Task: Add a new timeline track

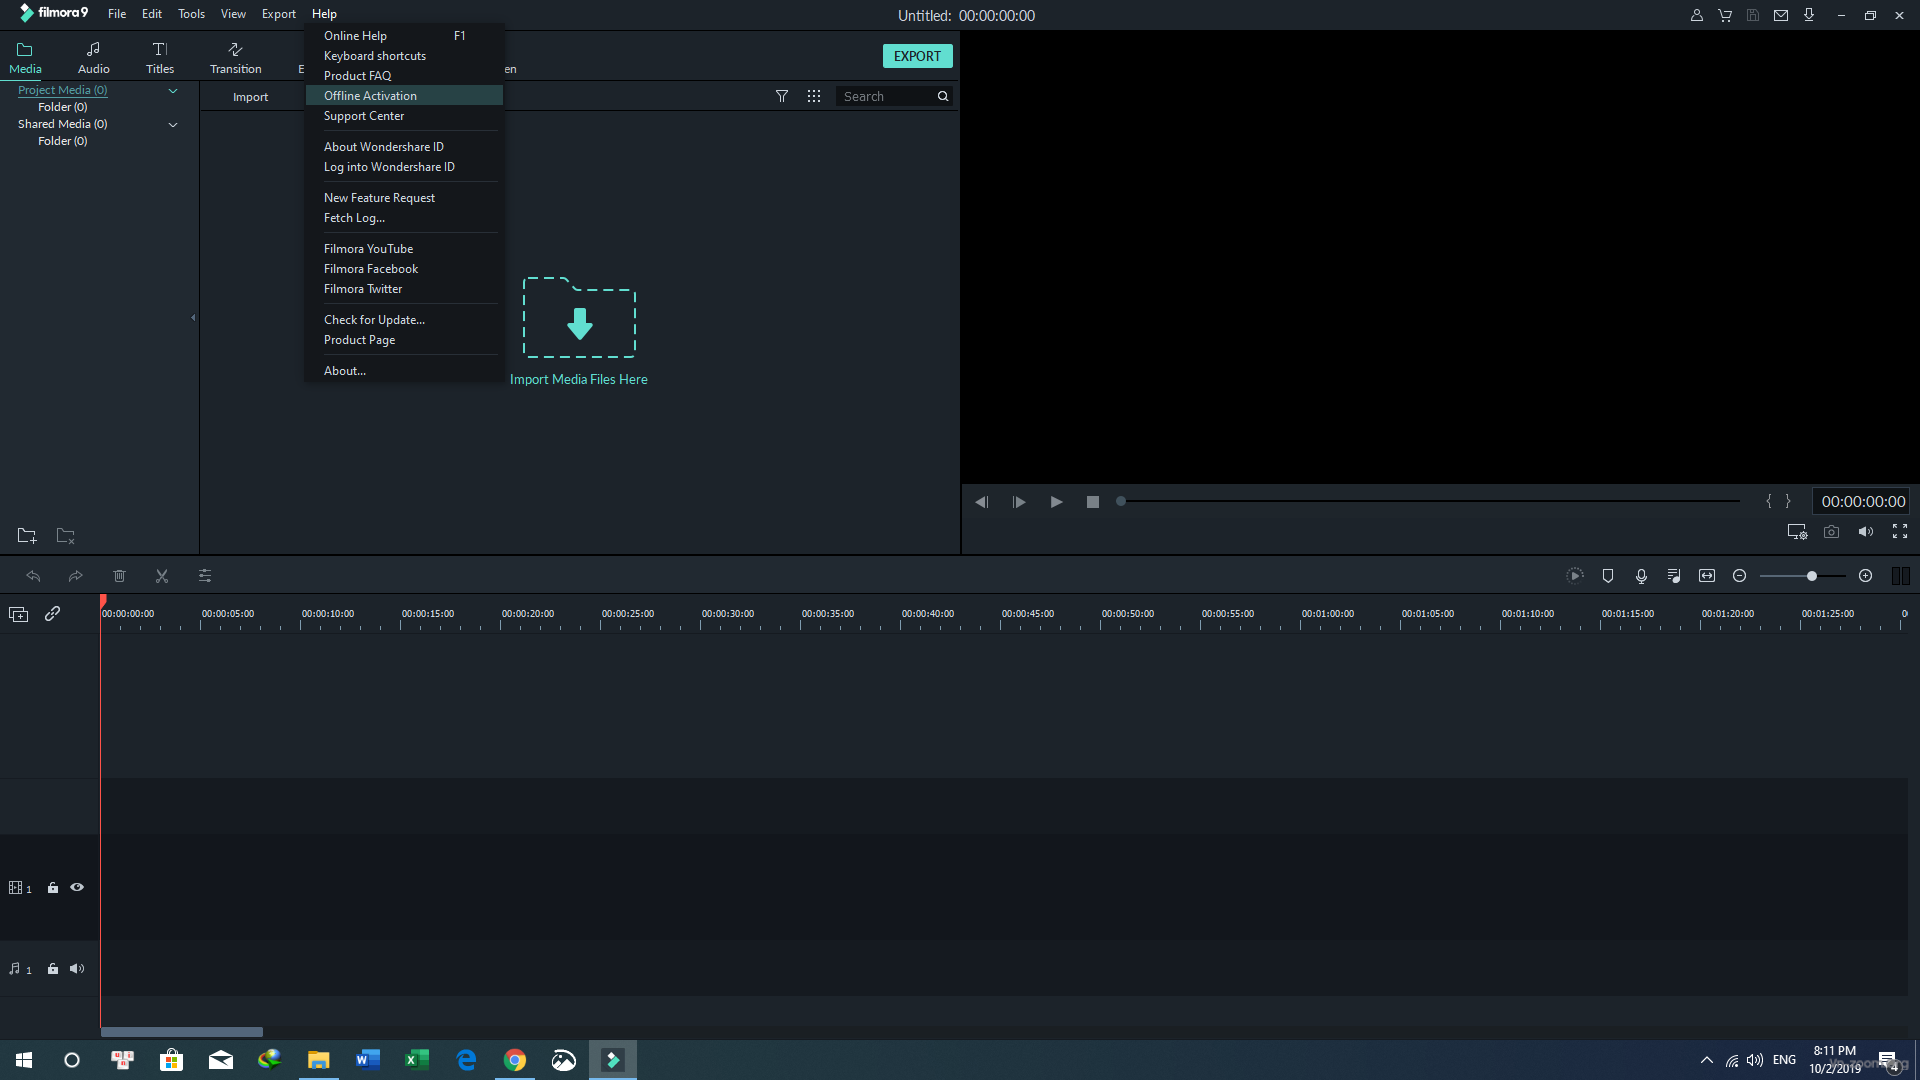Action: 18,614
